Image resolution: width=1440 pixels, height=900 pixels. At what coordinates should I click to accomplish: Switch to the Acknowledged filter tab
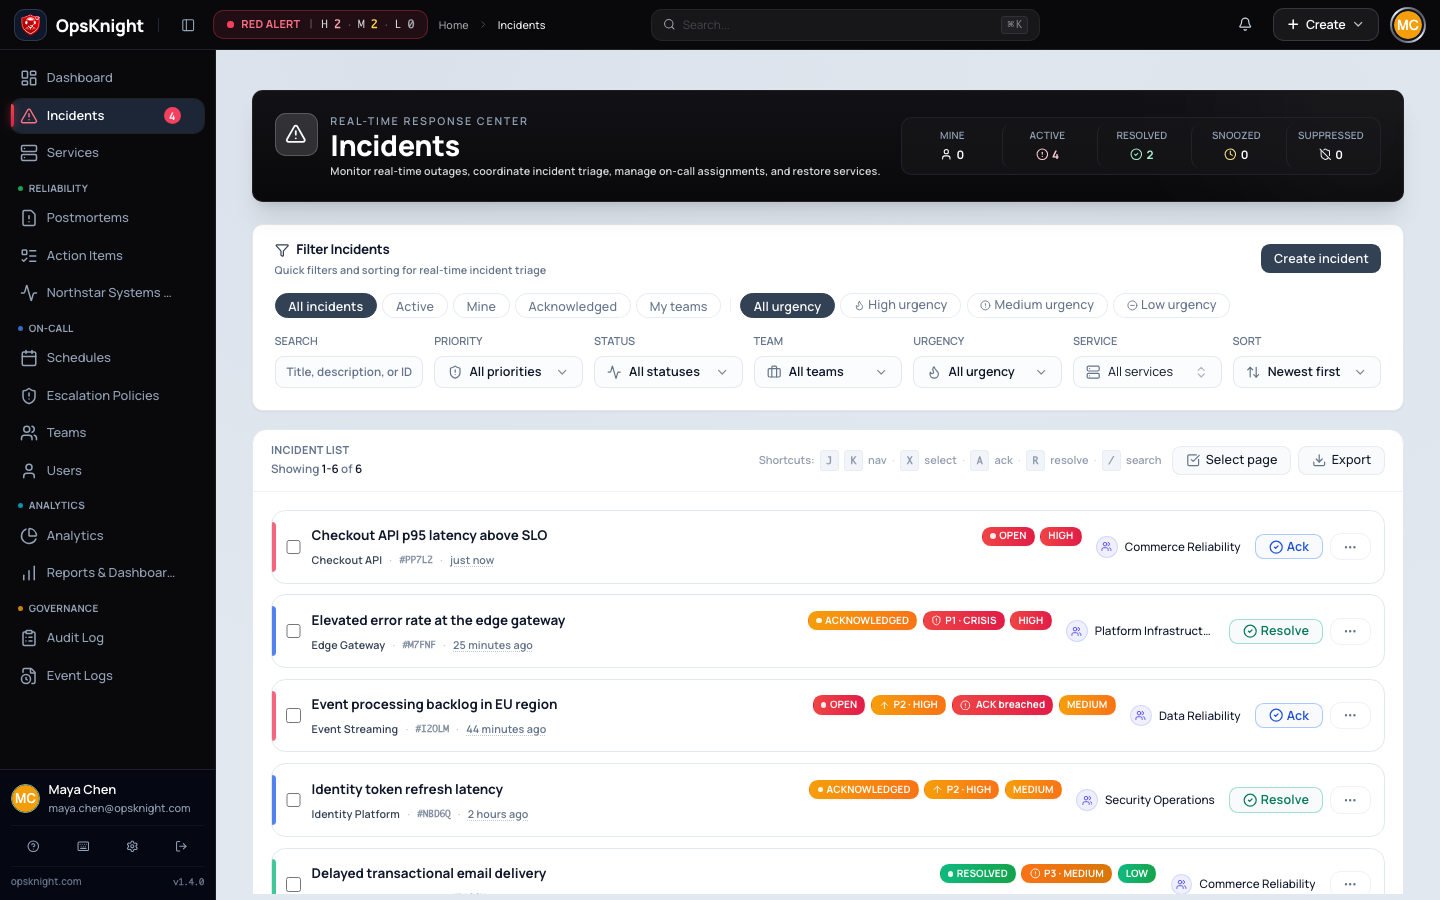573,306
